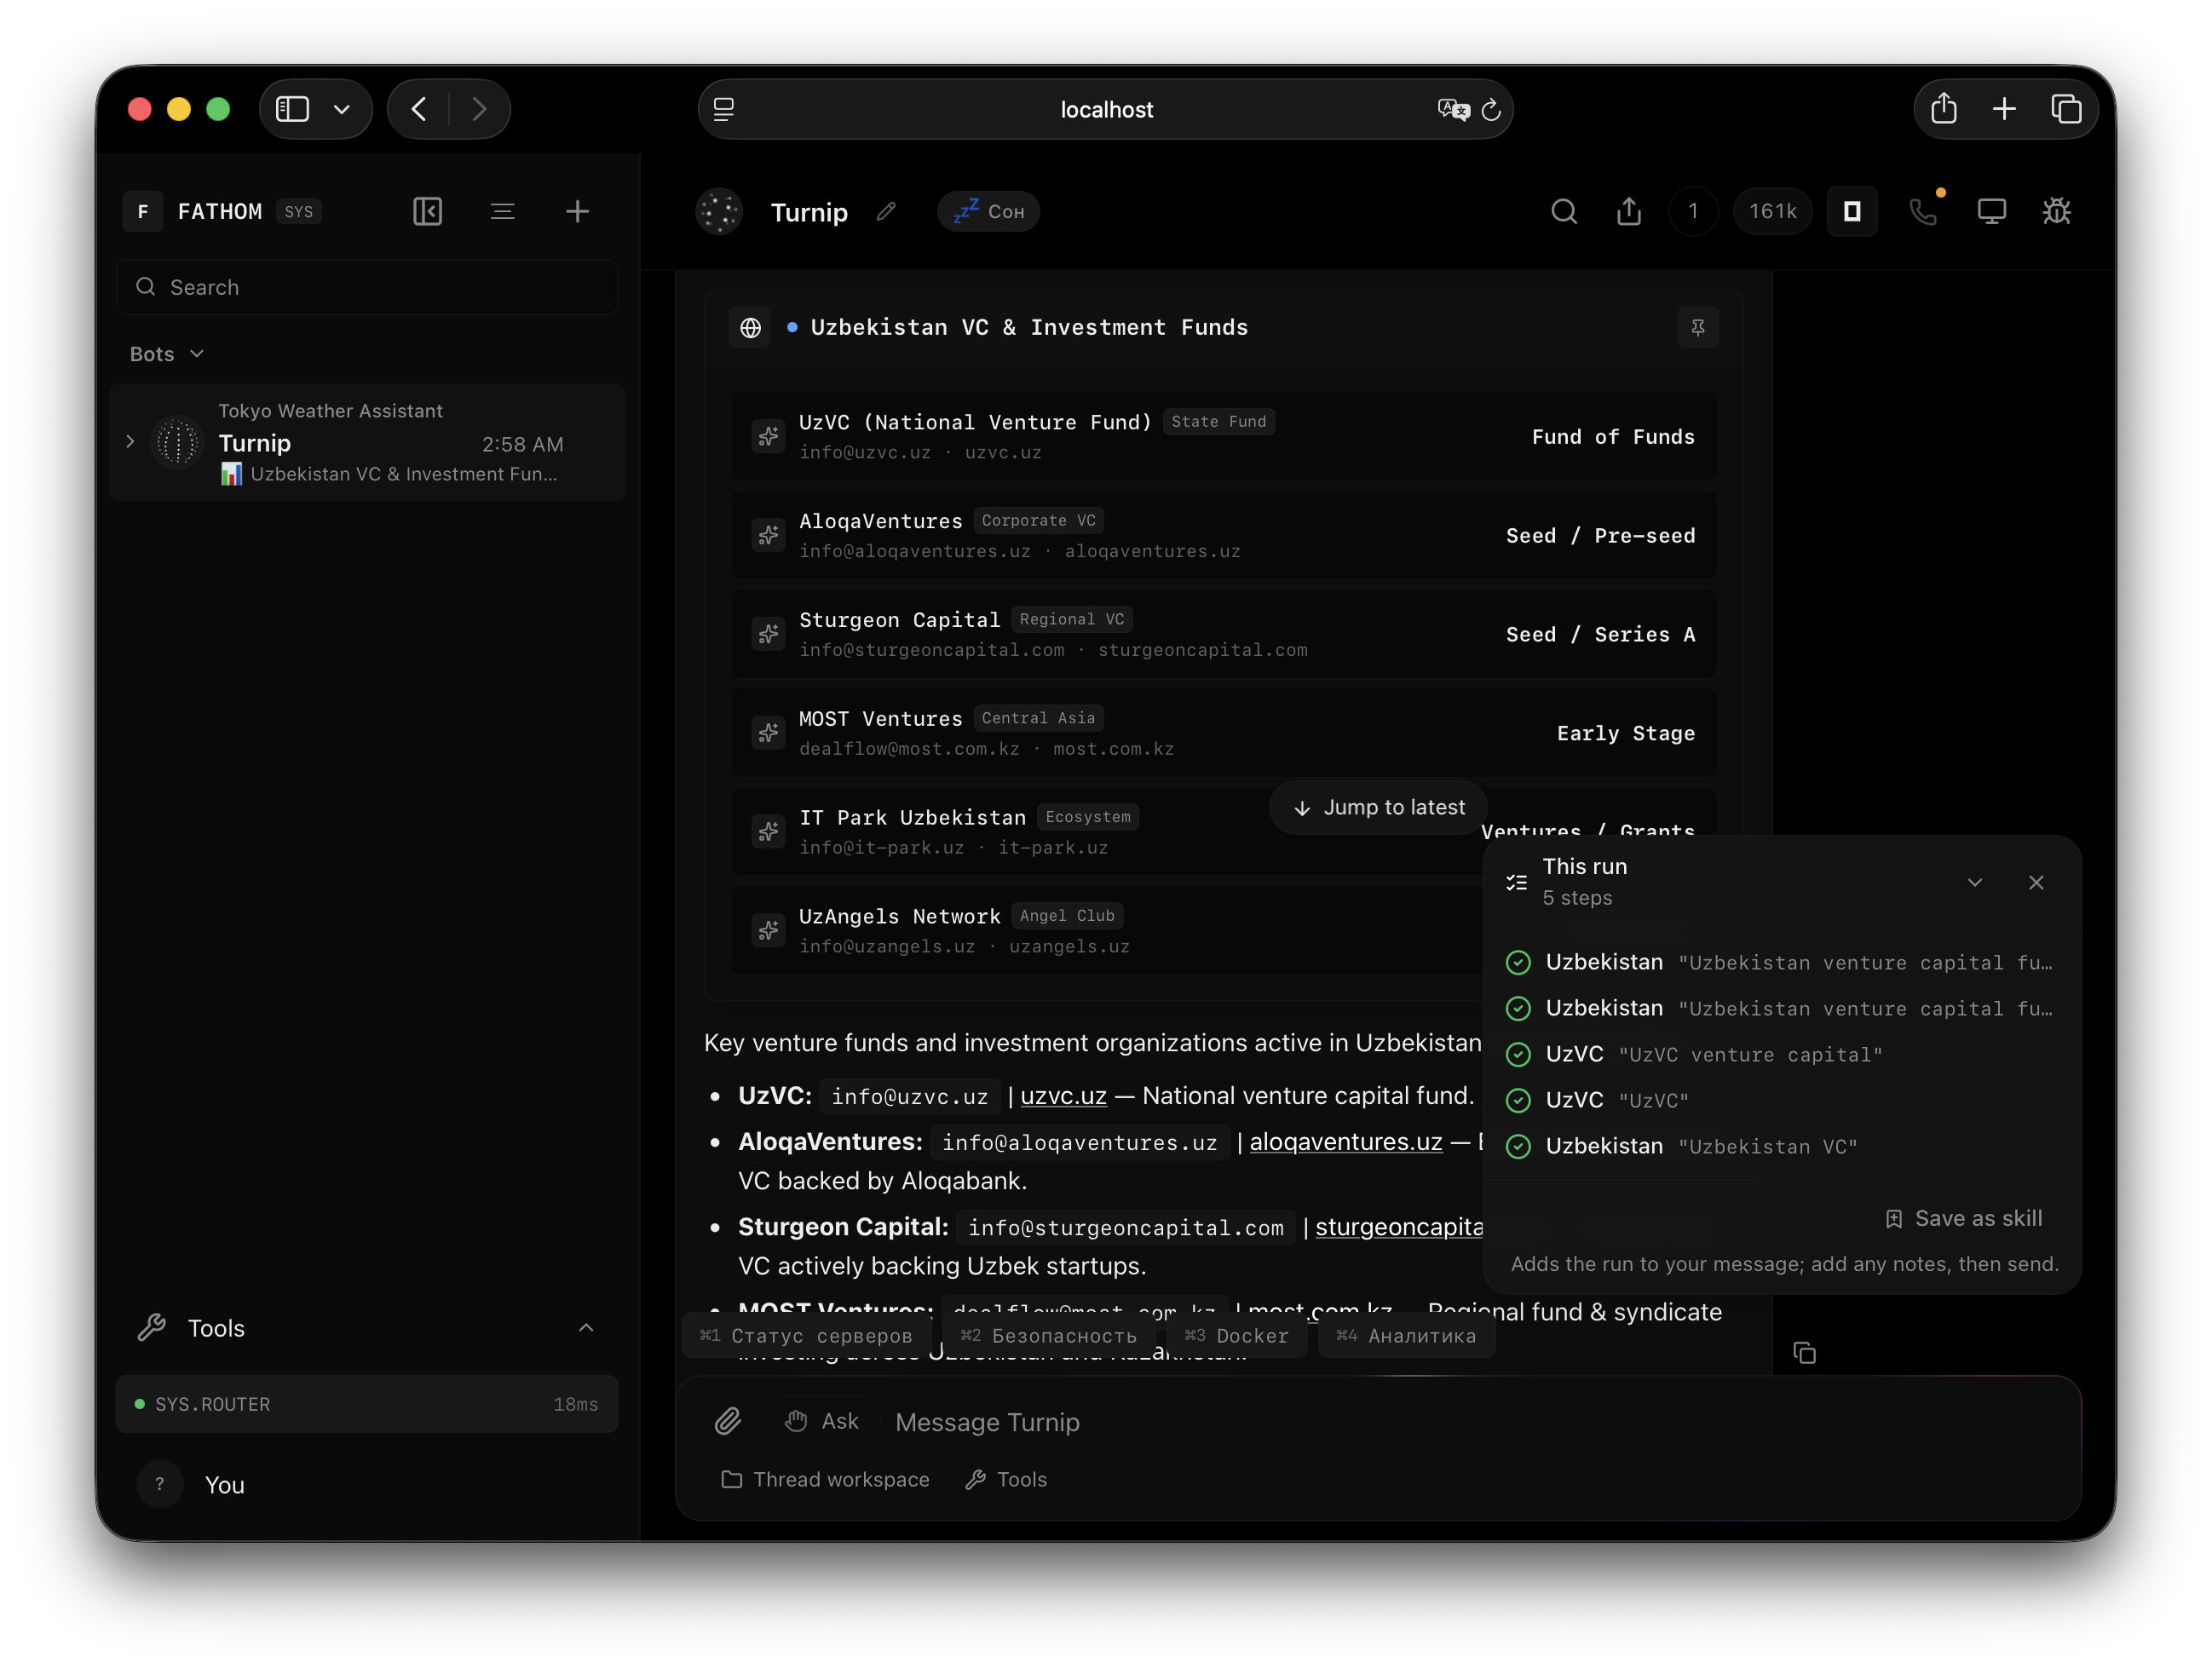Image resolution: width=2212 pixels, height=1668 pixels.
Task: Click Save as skill
Action: (x=1962, y=1218)
